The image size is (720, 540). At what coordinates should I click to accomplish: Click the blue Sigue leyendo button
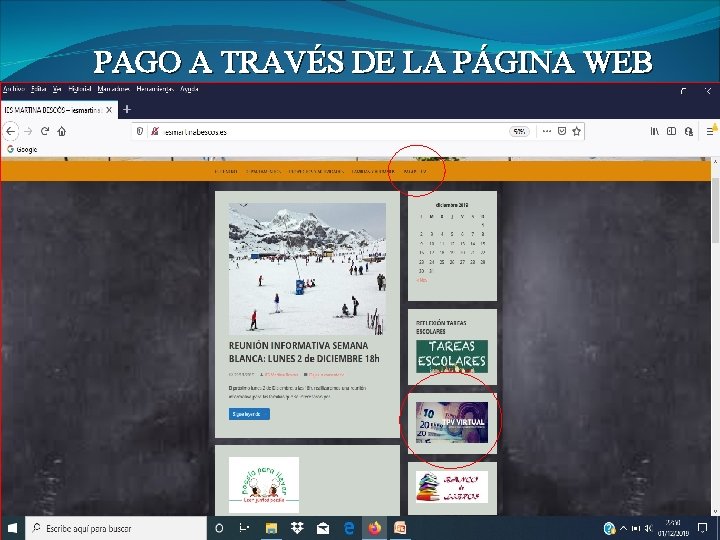249,414
